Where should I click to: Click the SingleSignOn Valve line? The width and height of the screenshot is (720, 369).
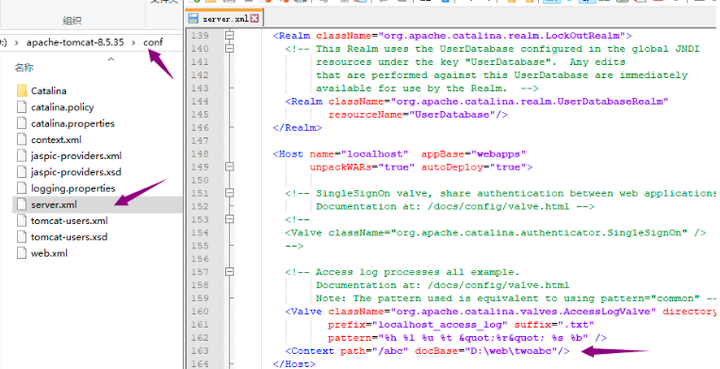coord(495,233)
